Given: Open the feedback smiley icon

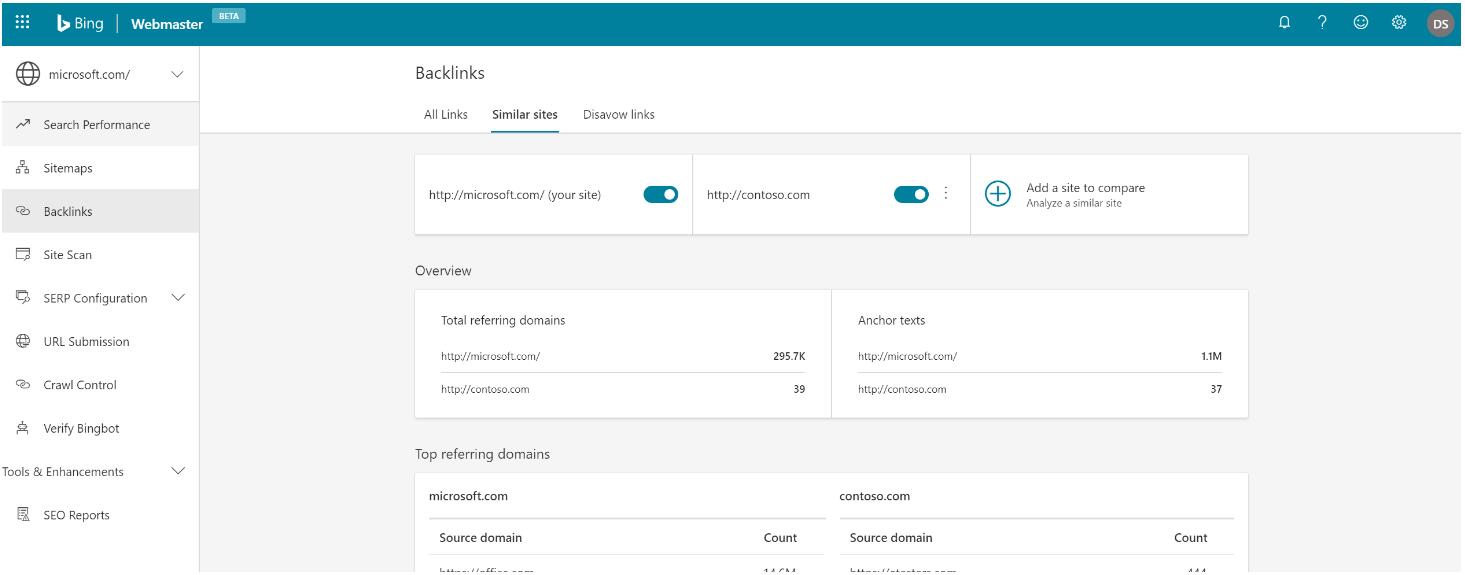Looking at the screenshot, I should point(1361,23).
